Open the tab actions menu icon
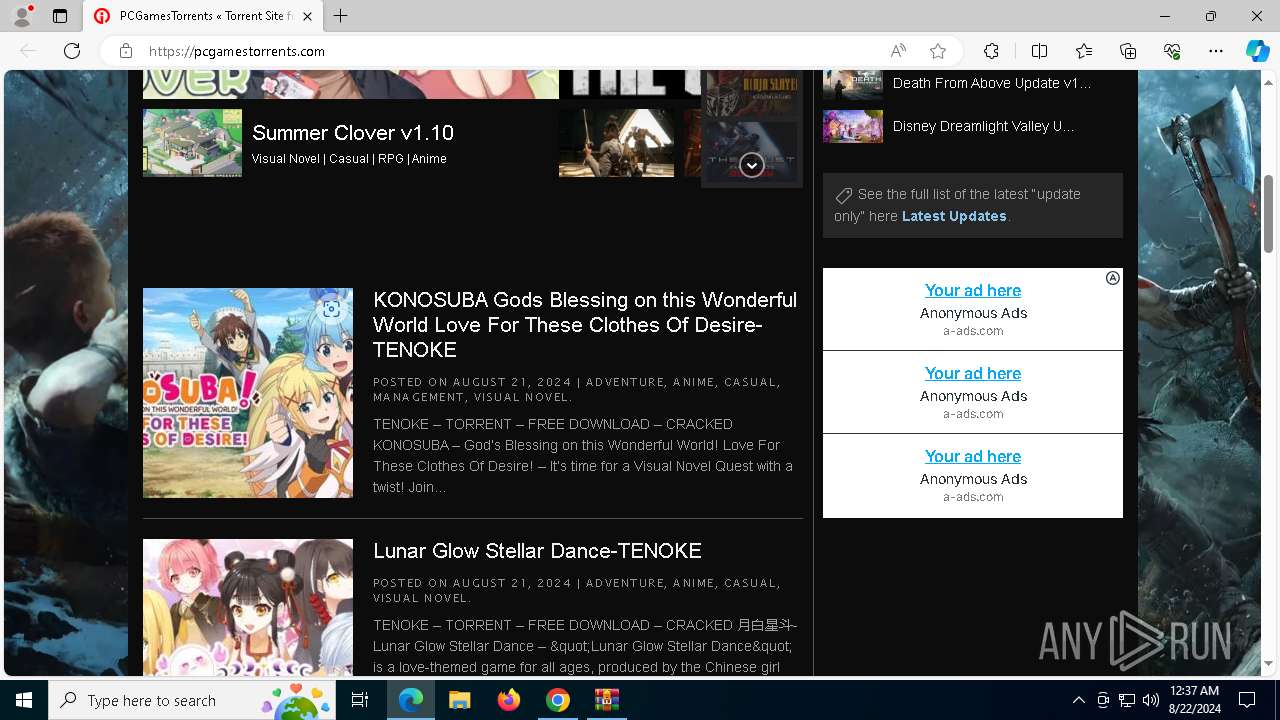The image size is (1280, 720). [x=60, y=16]
